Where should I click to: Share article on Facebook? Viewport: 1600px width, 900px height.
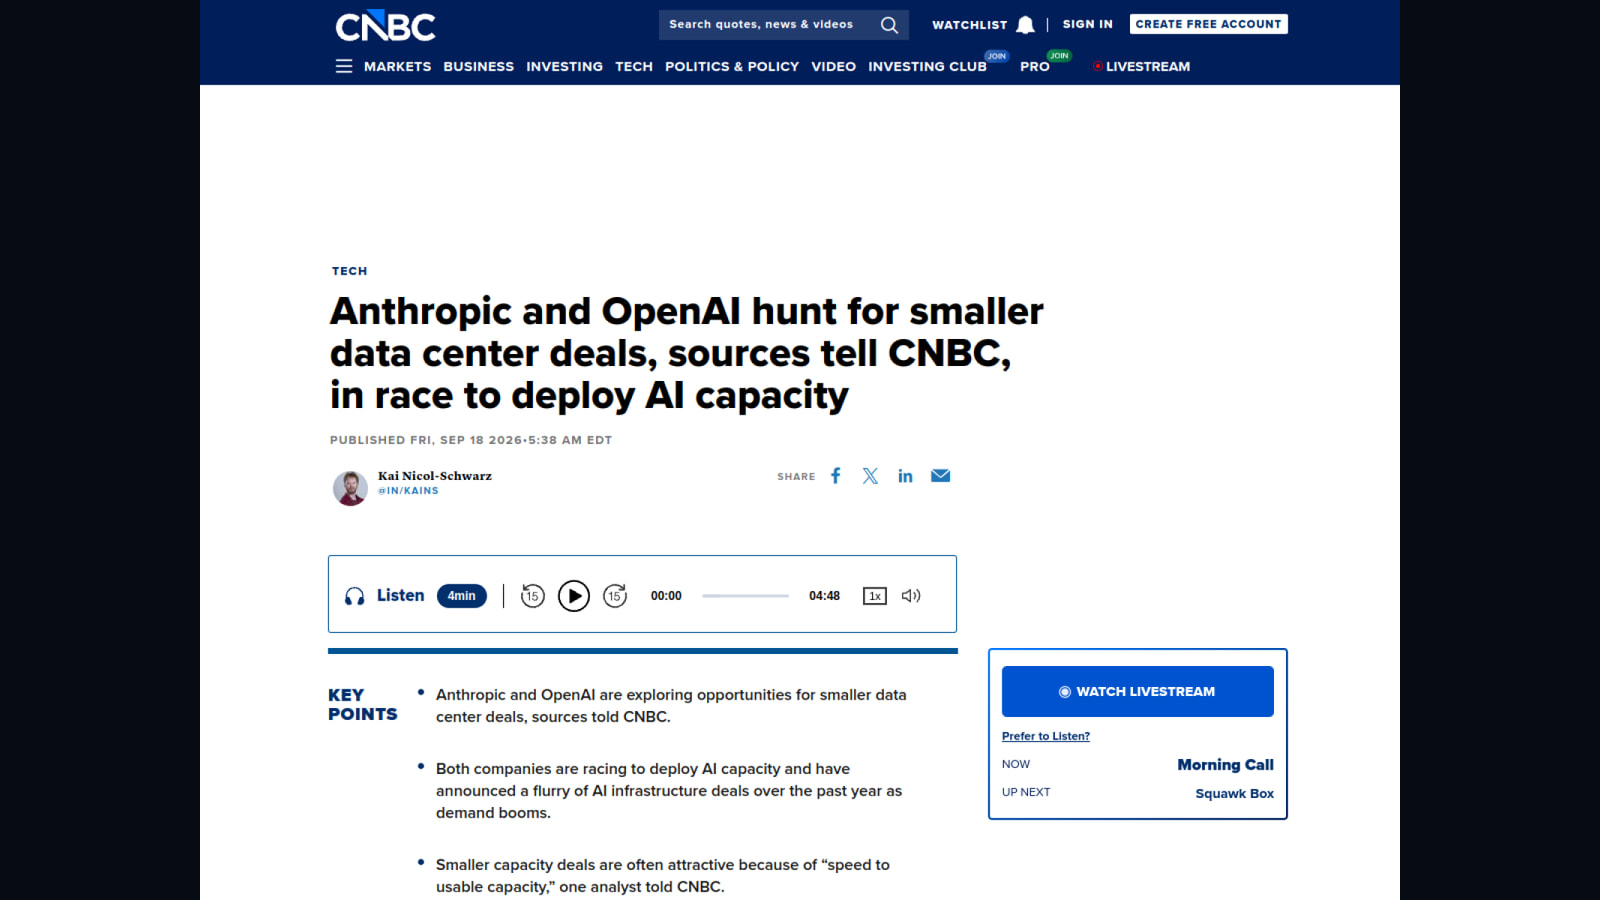pyautogui.click(x=836, y=476)
